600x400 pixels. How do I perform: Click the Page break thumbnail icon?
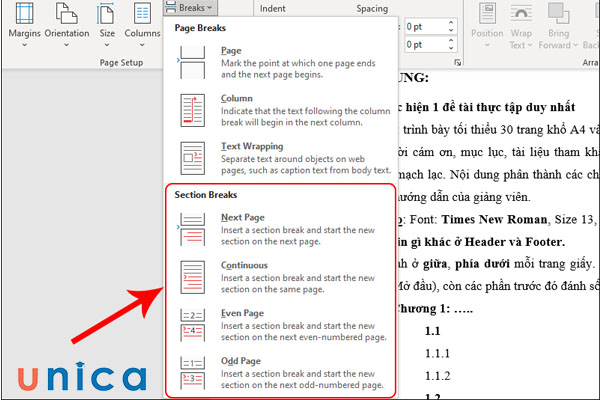(x=192, y=62)
